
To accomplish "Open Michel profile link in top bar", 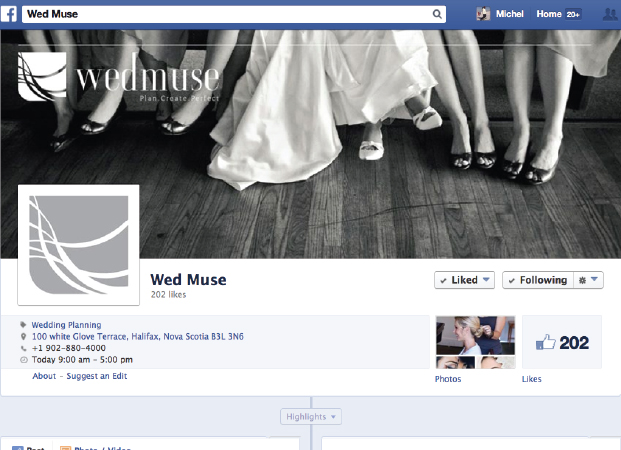I will pos(510,14).
